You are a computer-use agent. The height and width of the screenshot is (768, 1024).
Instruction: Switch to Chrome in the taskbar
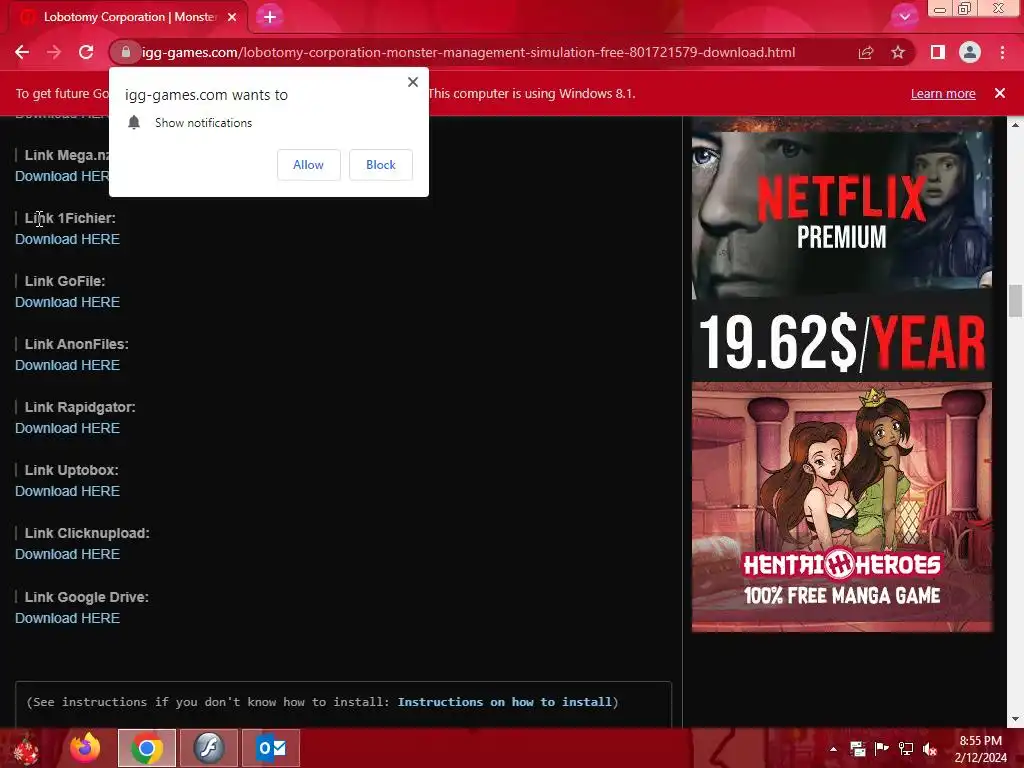point(147,748)
